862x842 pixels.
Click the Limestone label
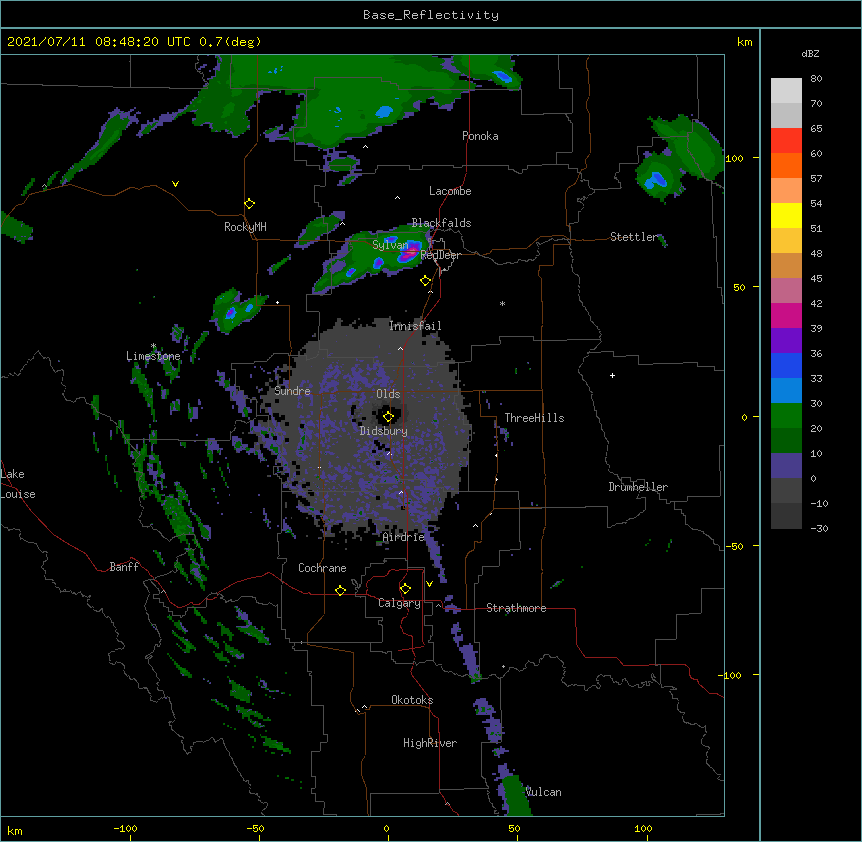pyautogui.click(x=153, y=356)
